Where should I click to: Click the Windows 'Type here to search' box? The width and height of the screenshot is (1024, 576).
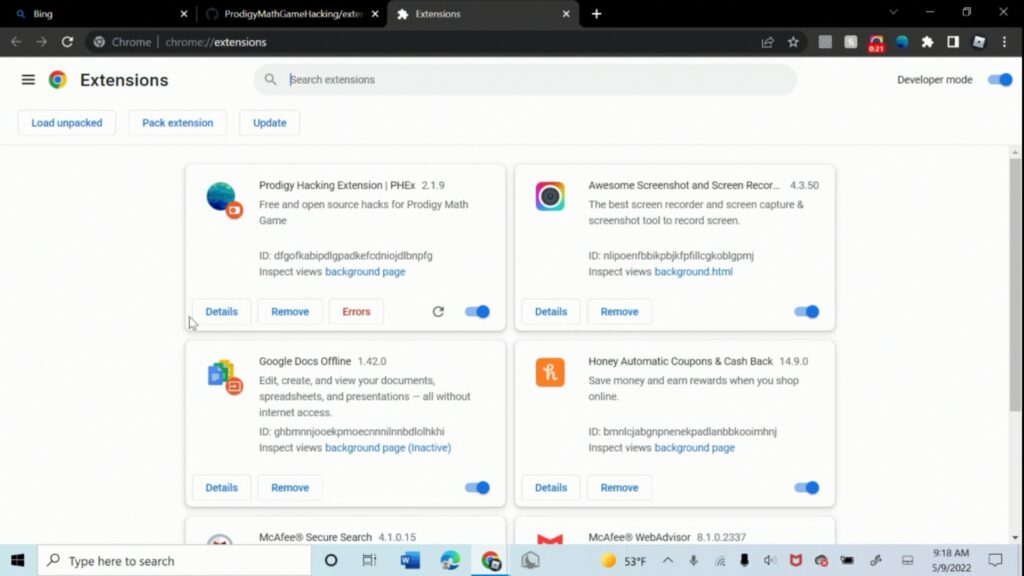[x=174, y=560]
